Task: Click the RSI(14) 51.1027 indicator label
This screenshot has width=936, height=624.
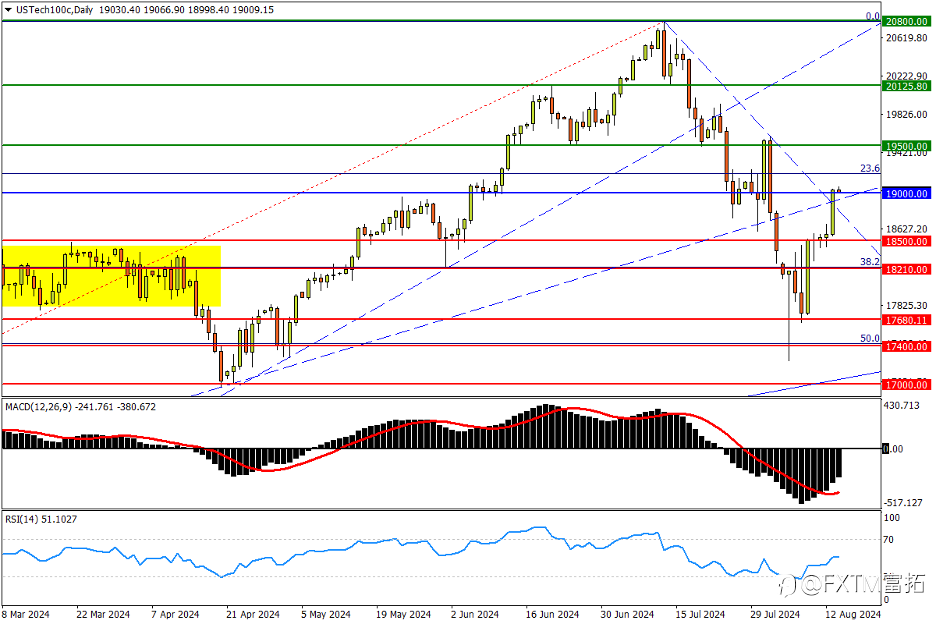Action: pos(41,520)
